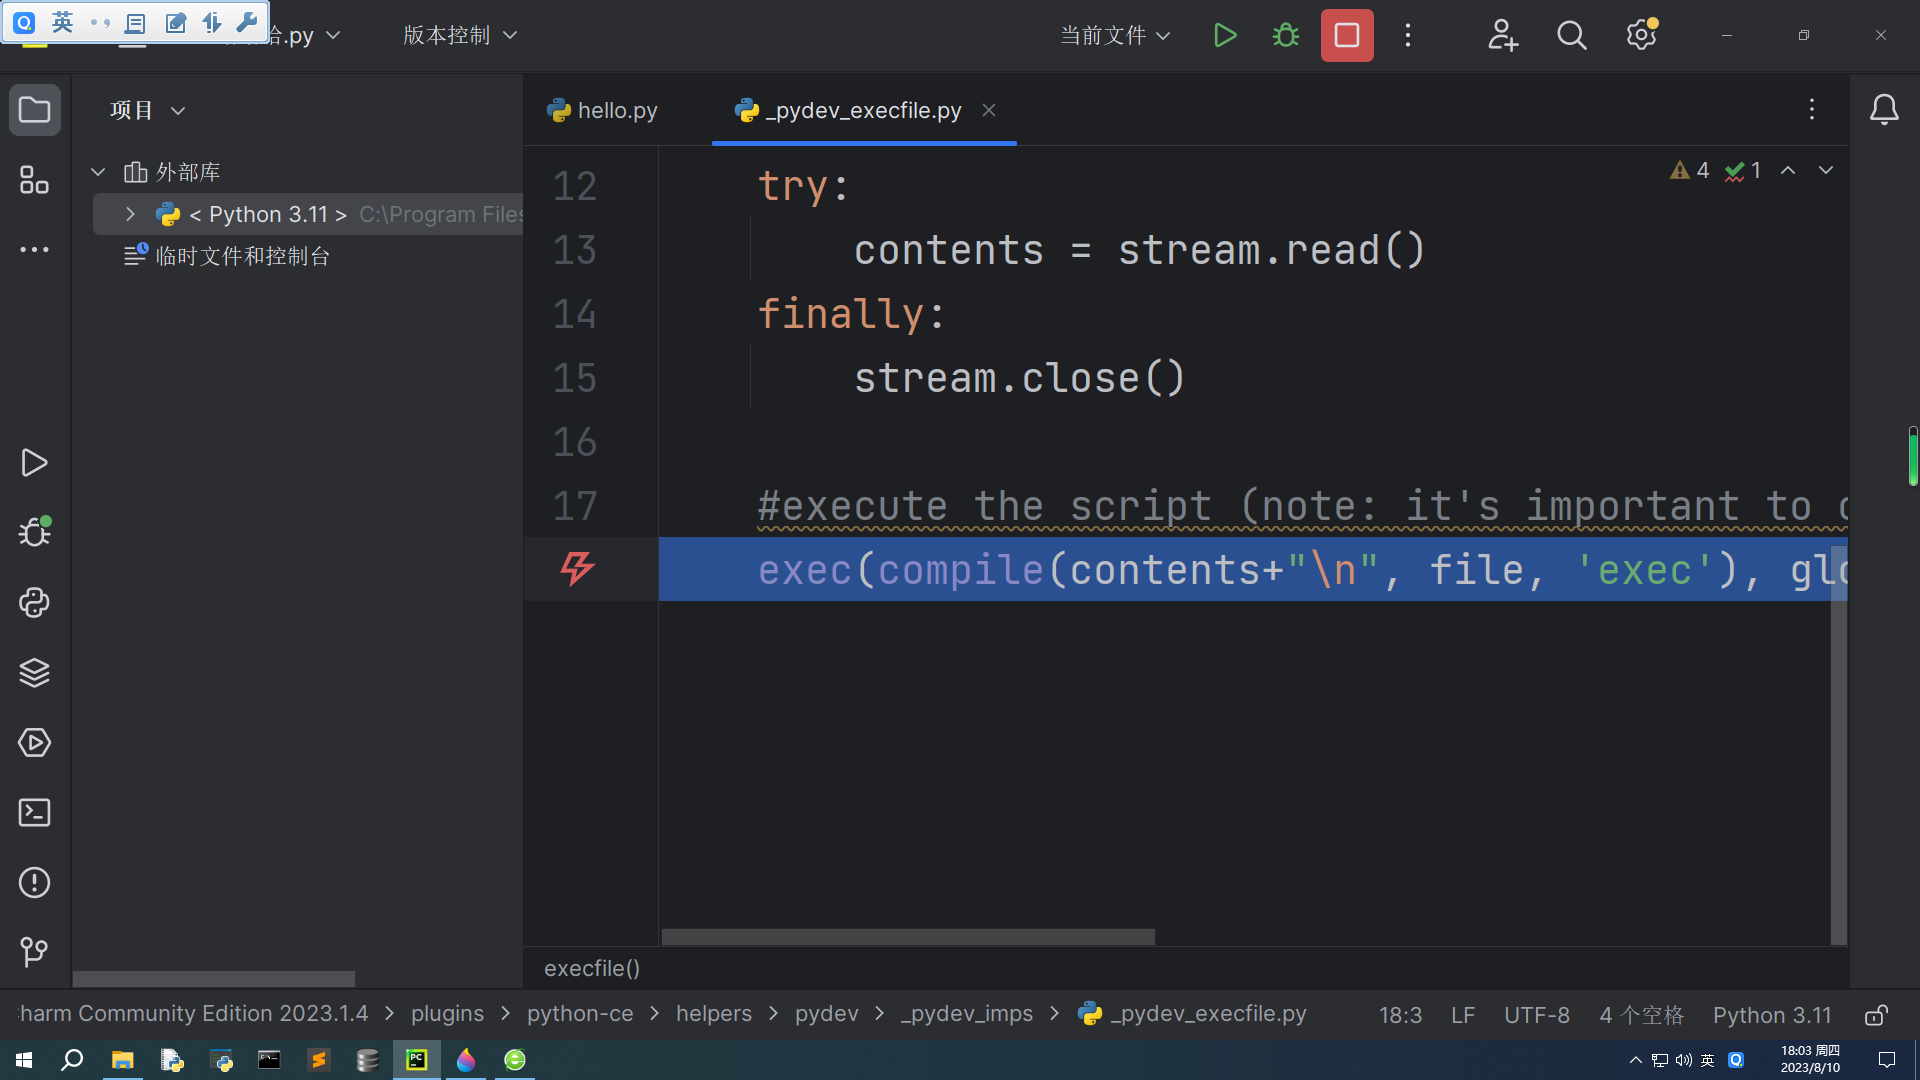Image resolution: width=1920 pixels, height=1080 pixels.
Task: Open Windows taskbar search
Action: click(x=72, y=1060)
